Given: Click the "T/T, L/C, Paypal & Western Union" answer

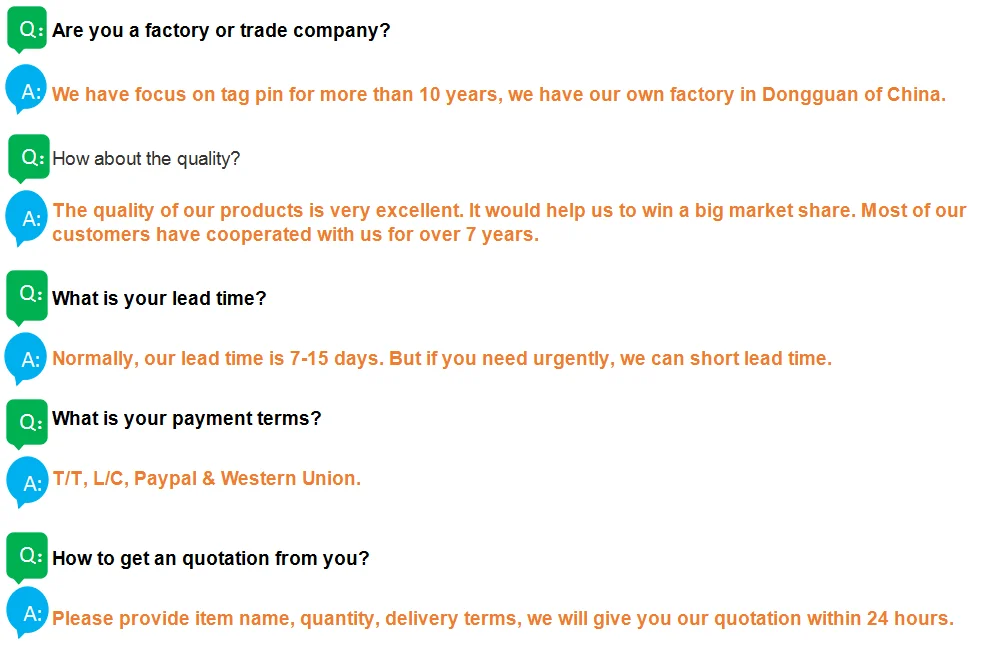Looking at the screenshot, I should (206, 478).
